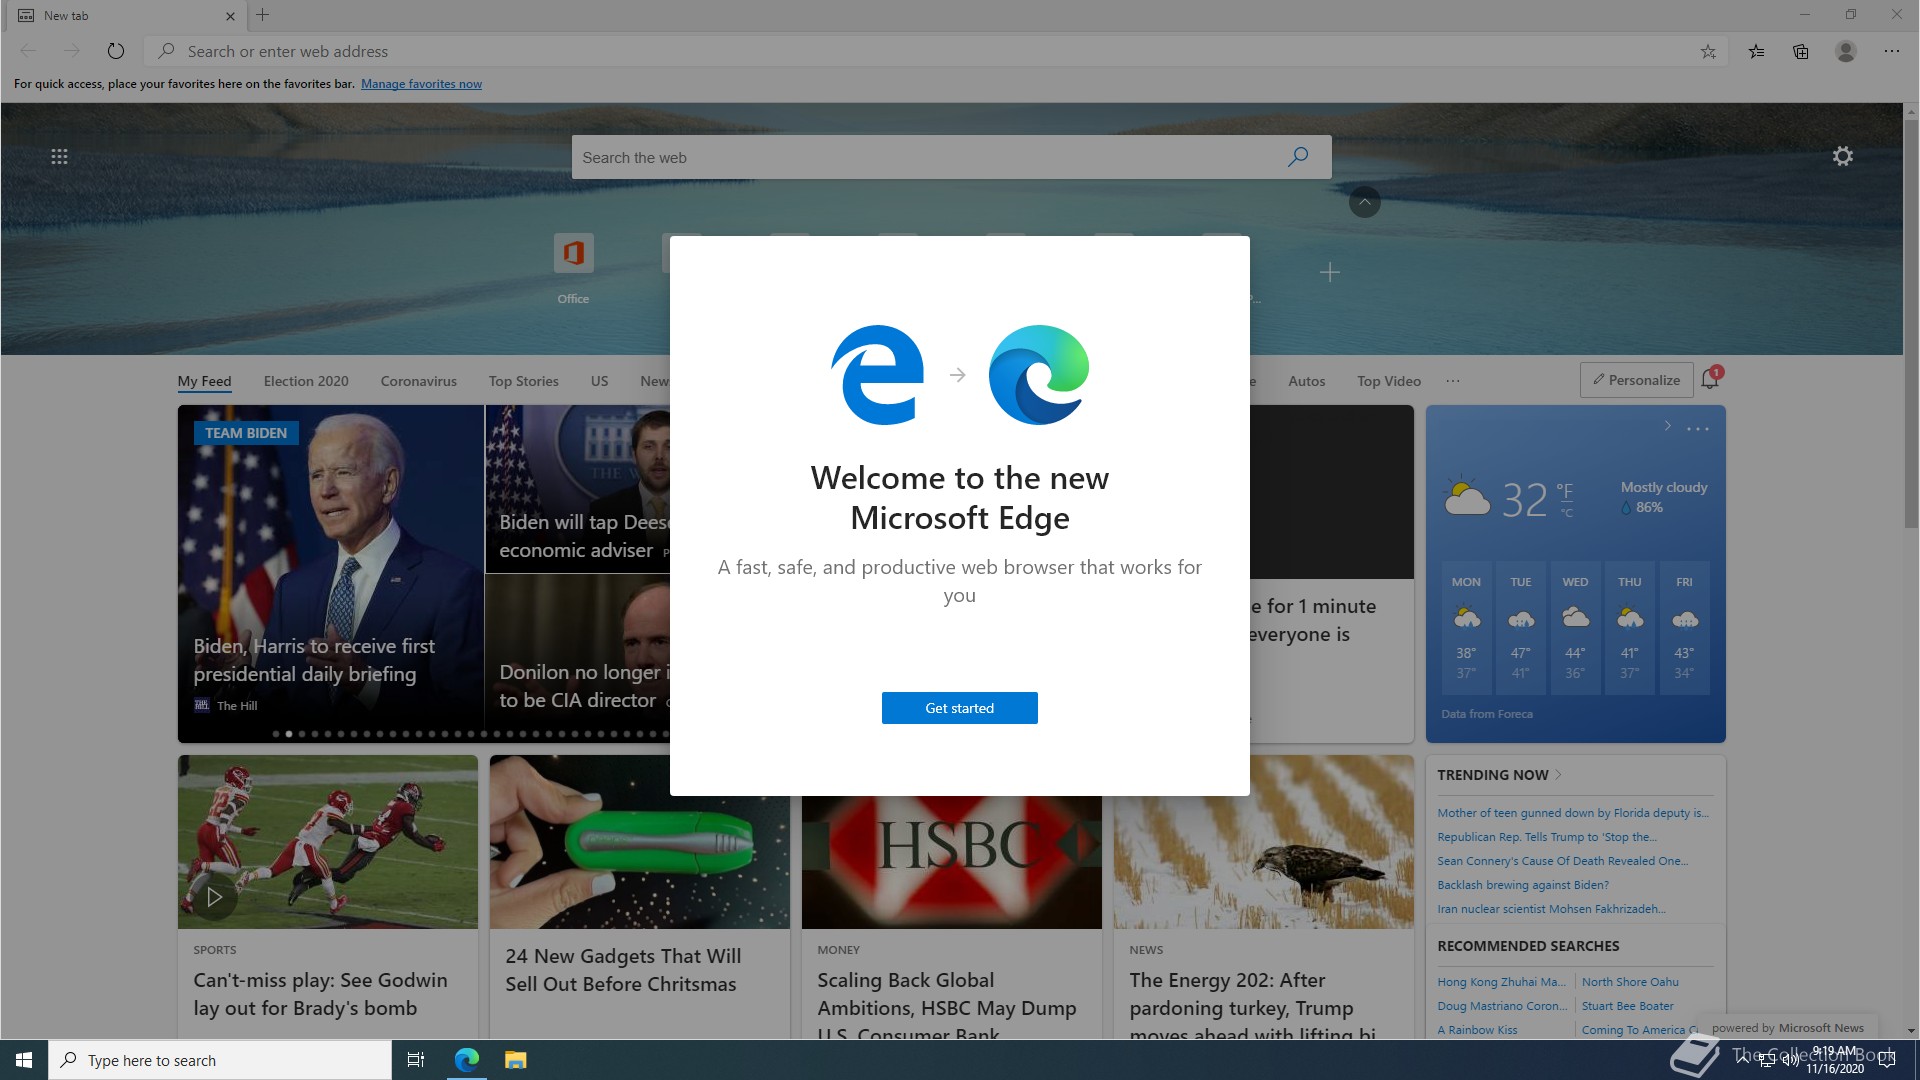Viewport: 1920px width, 1080px height.
Task: Open the Collections icon
Action: pyautogui.click(x=1801, y=51)
